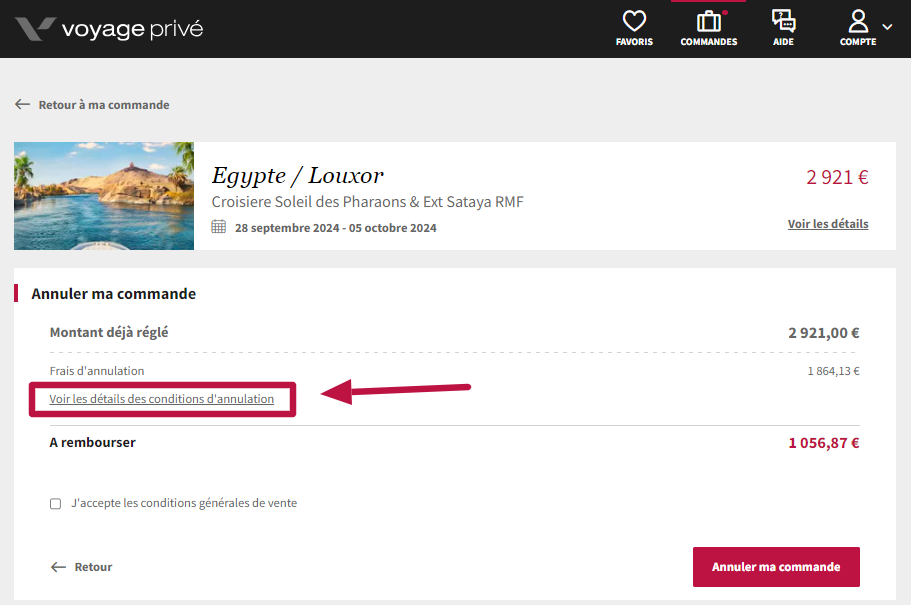The width and height of the screenshot is (911, 605).
Task: Check J'accepte les conditions générales de vente
Action: click(55, 503)
